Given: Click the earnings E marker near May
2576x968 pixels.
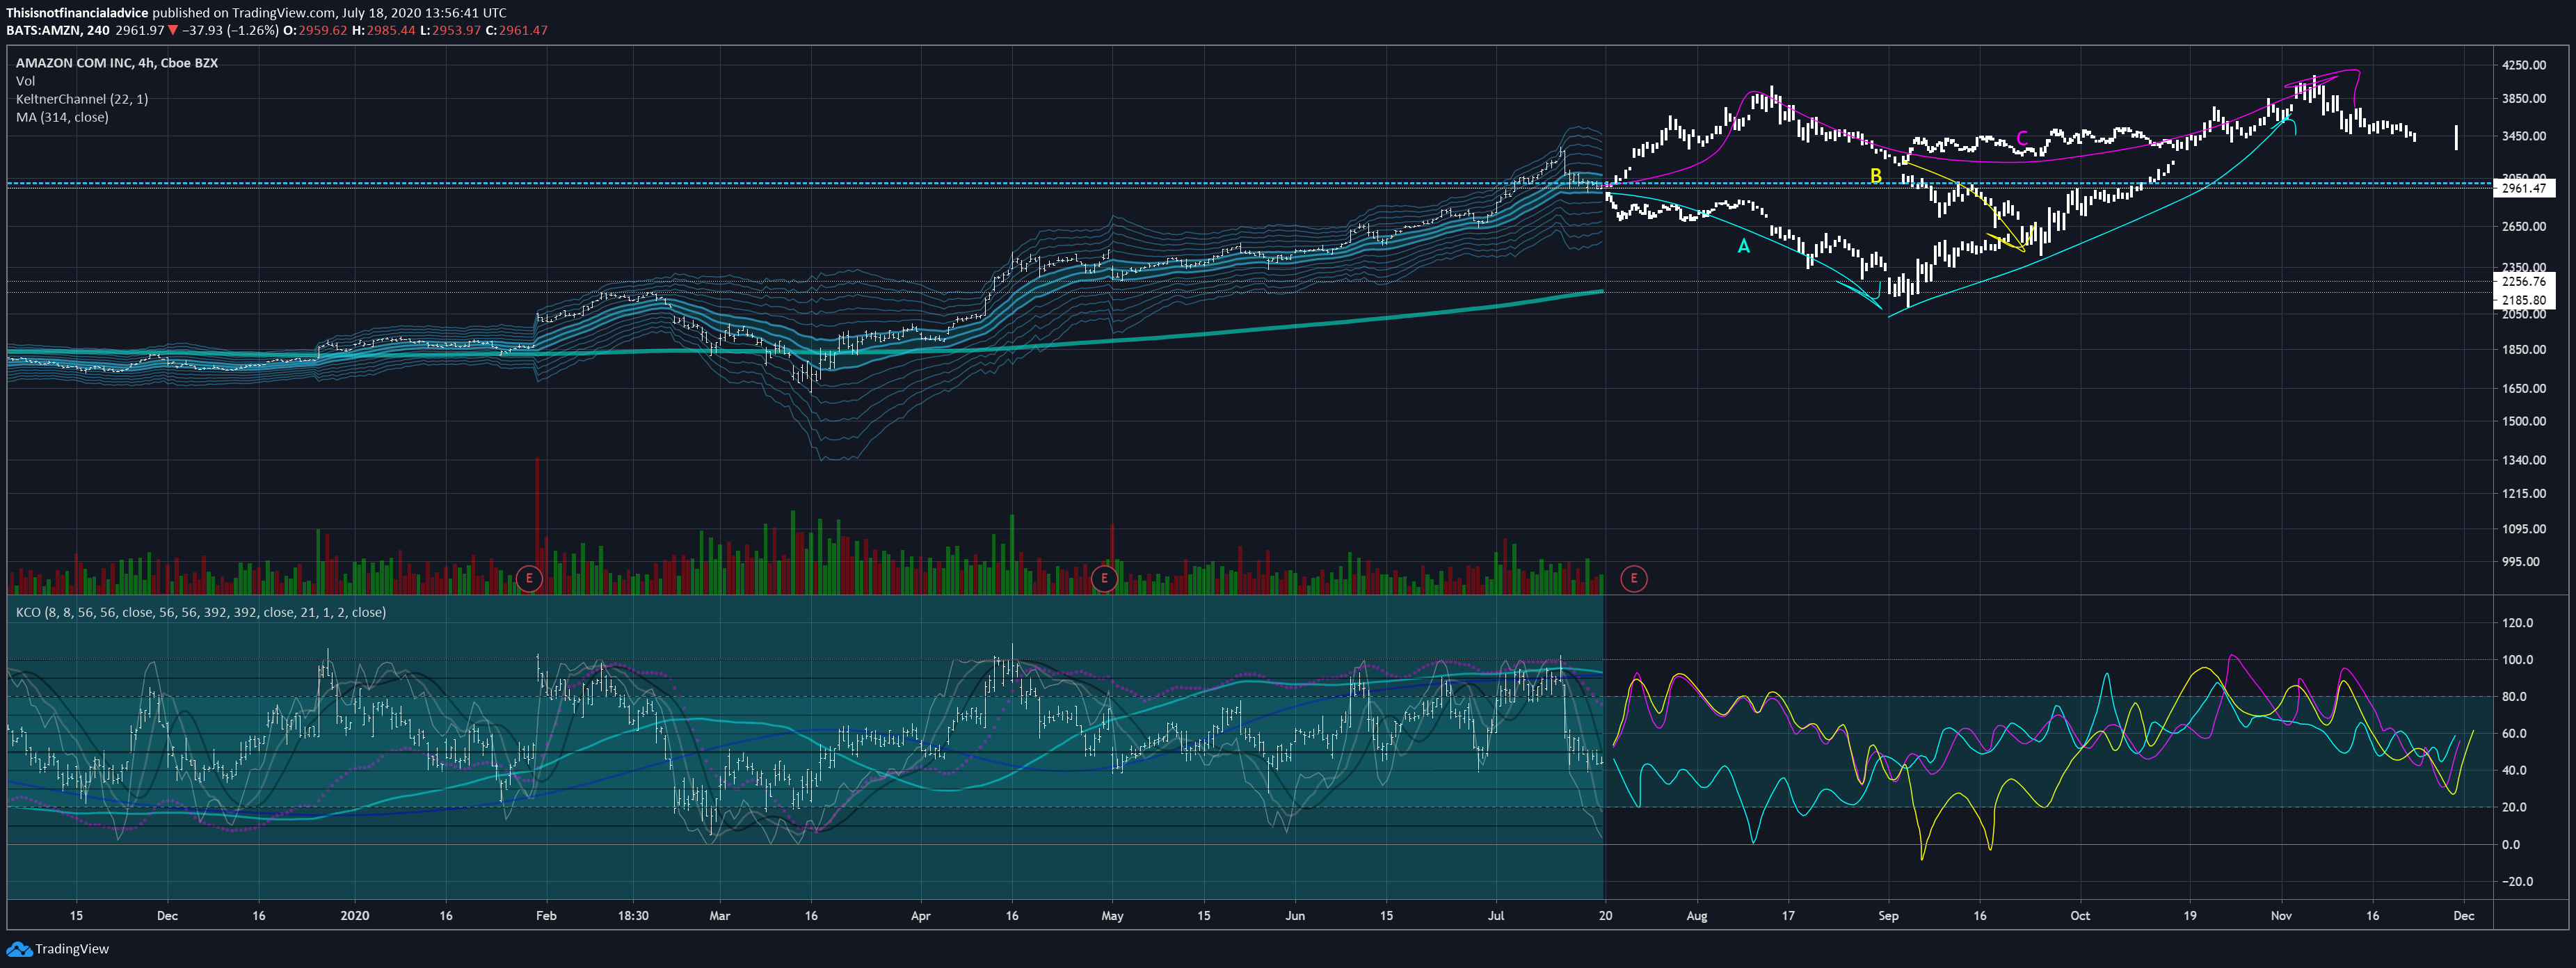Looking at the screenshot, I should (1104, 578).
